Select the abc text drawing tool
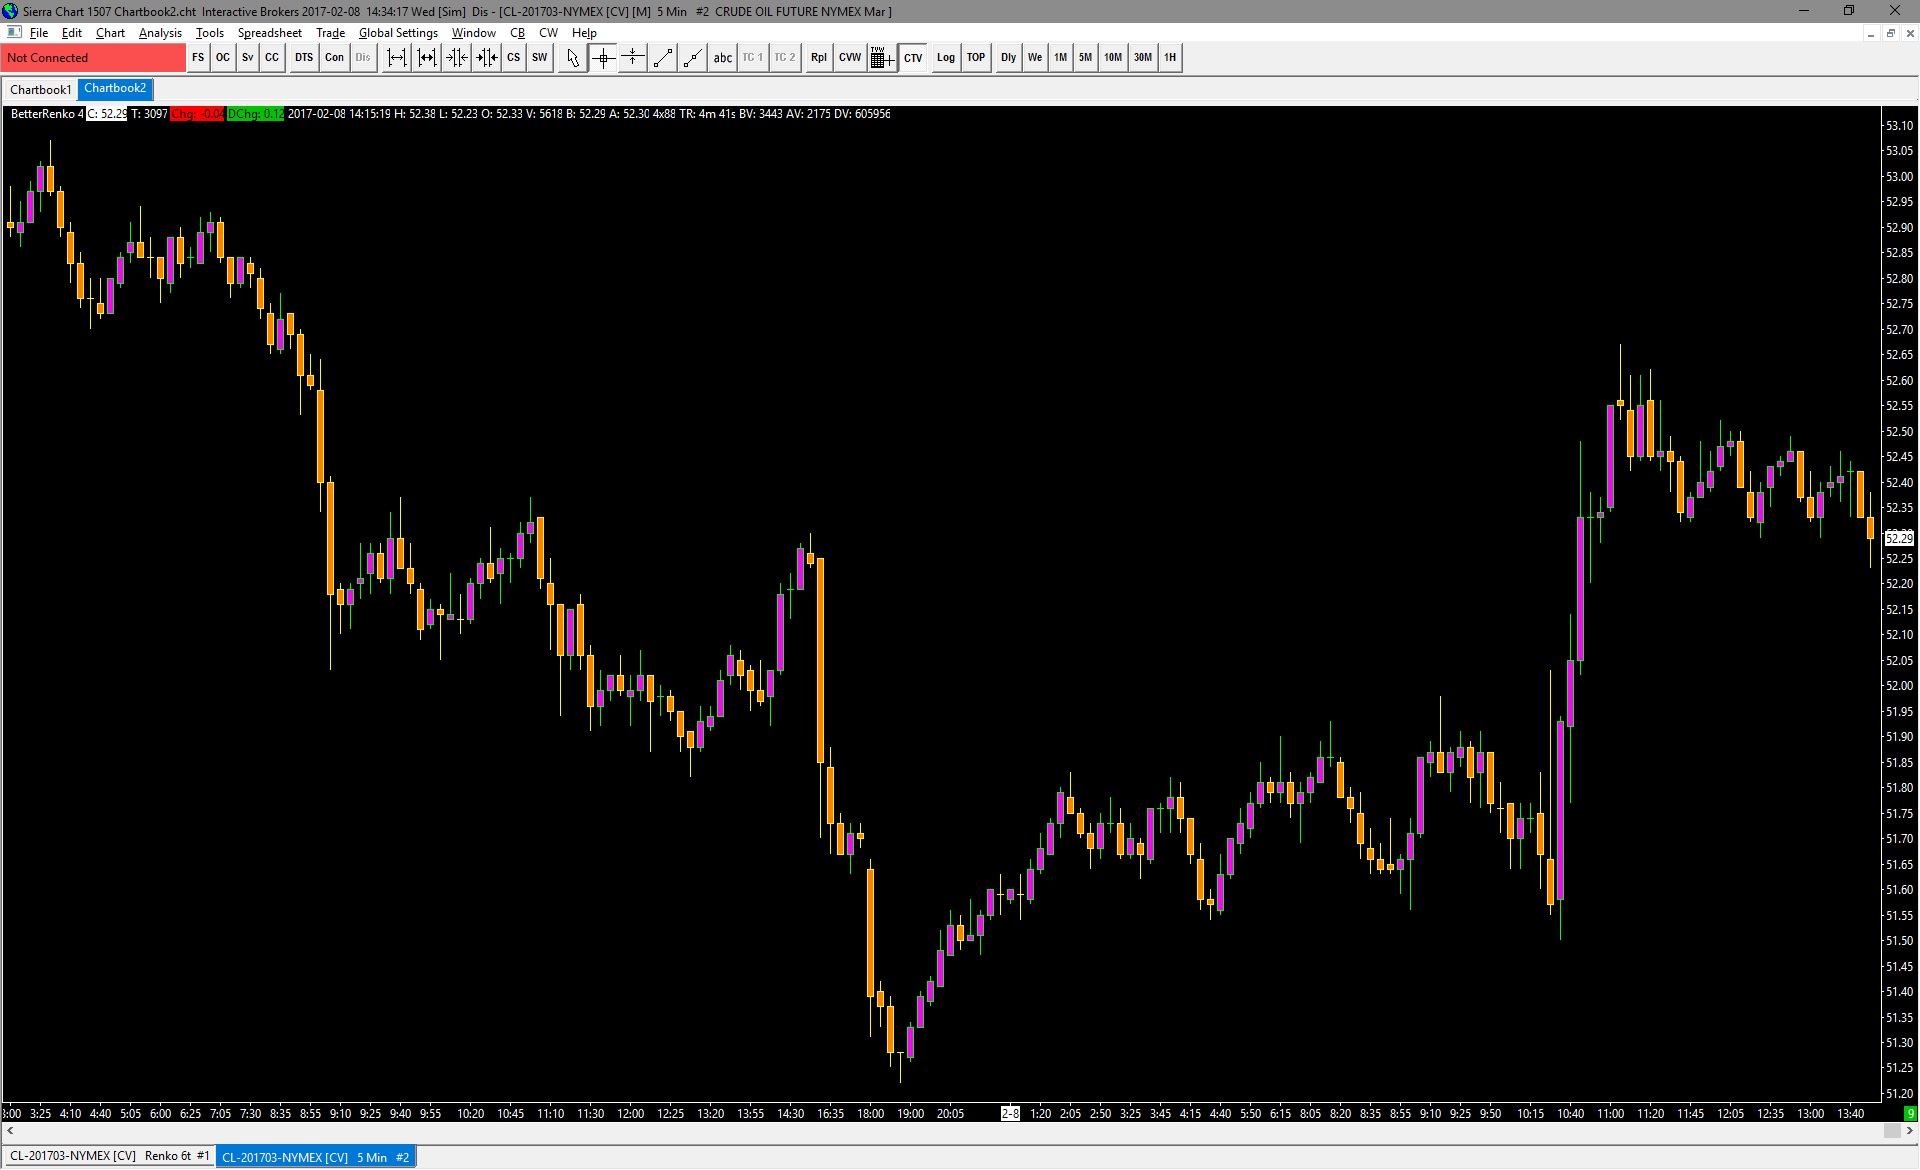The height and width of the screenshot is (1170, 1920). (722, 58)
